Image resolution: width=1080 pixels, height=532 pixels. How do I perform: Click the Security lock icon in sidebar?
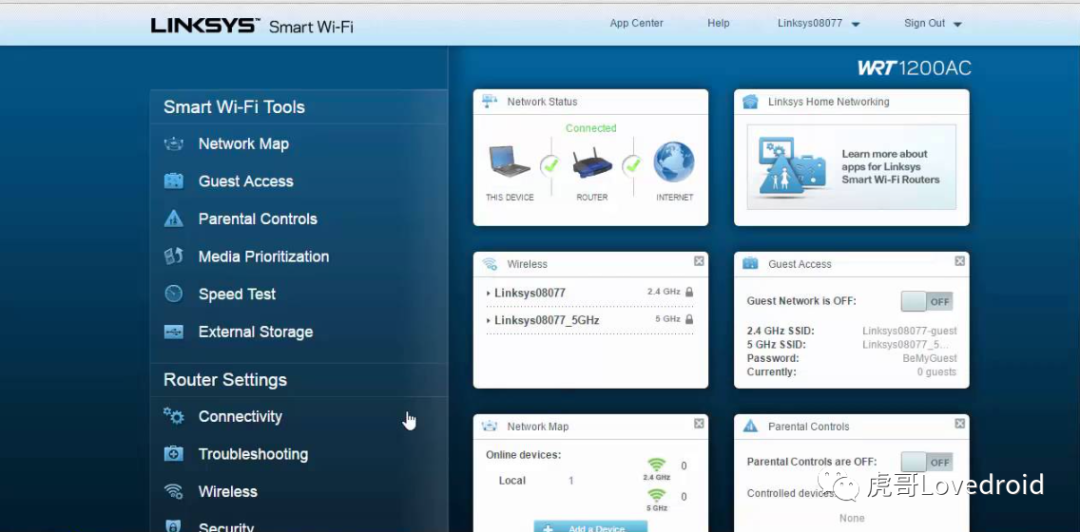click(173, 526)
